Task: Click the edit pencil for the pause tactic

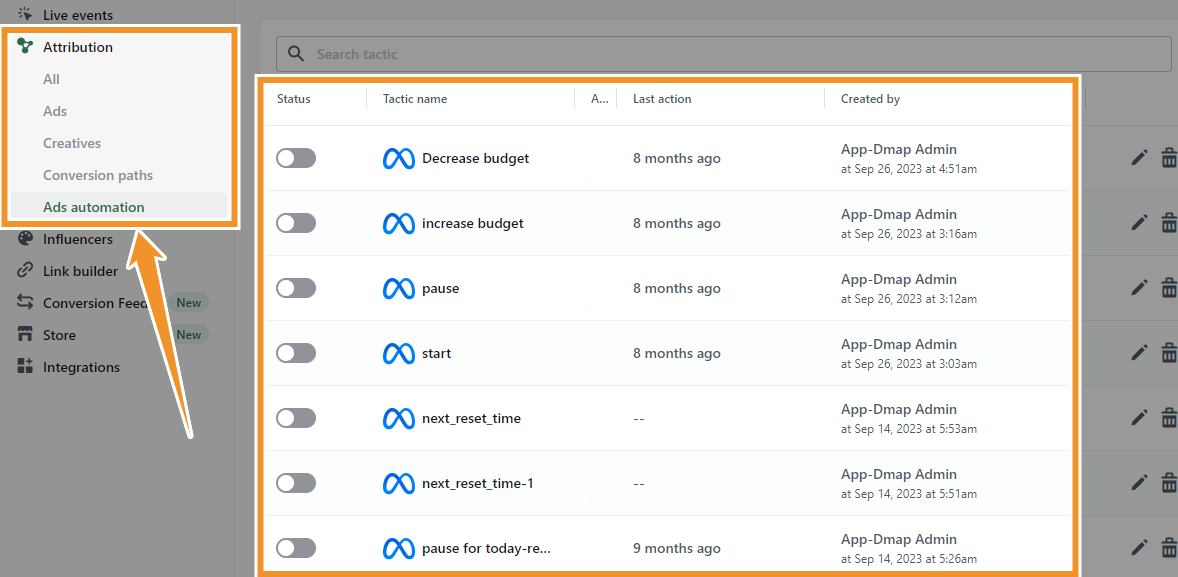Action: coord(1139,288)
